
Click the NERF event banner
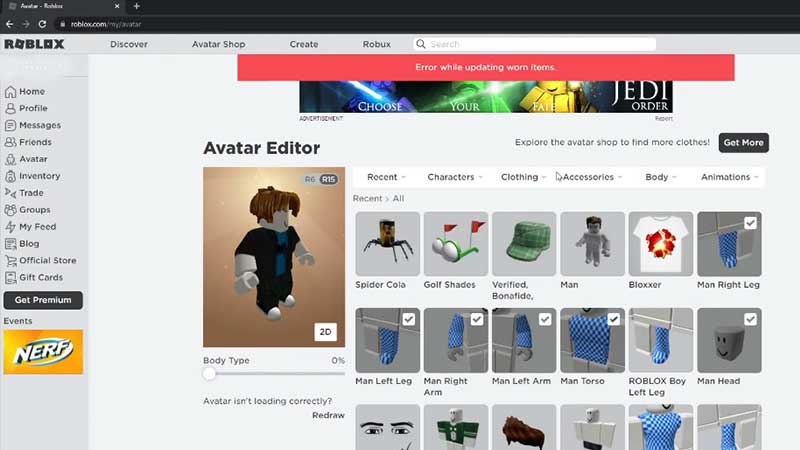point(43,352)
